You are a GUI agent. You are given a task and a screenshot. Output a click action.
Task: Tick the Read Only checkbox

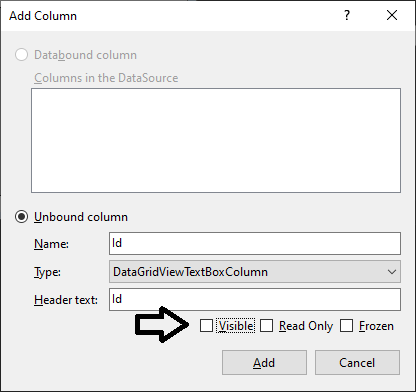coord(266,326)
